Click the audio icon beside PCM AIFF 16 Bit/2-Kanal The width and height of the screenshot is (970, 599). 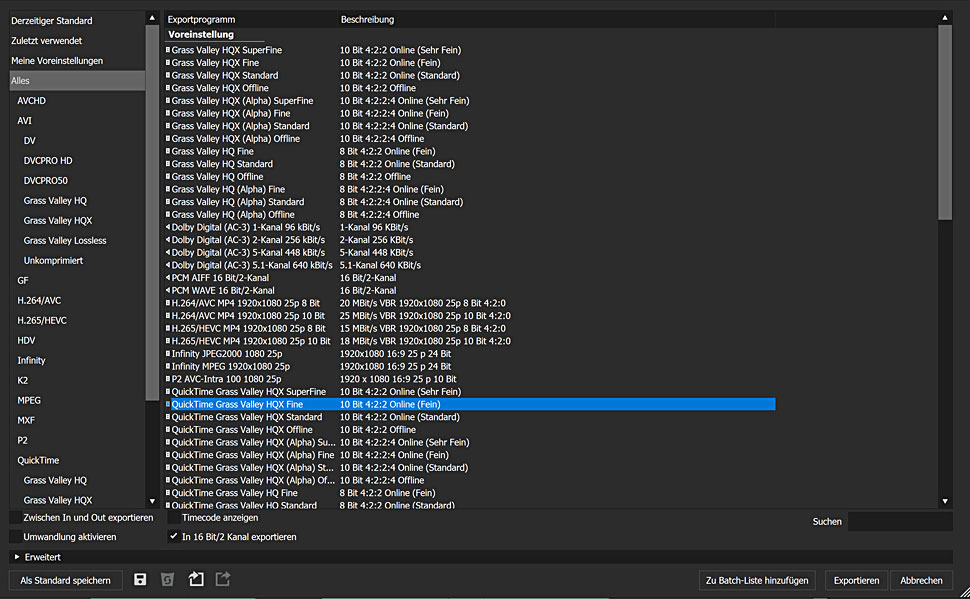point(168,278)
